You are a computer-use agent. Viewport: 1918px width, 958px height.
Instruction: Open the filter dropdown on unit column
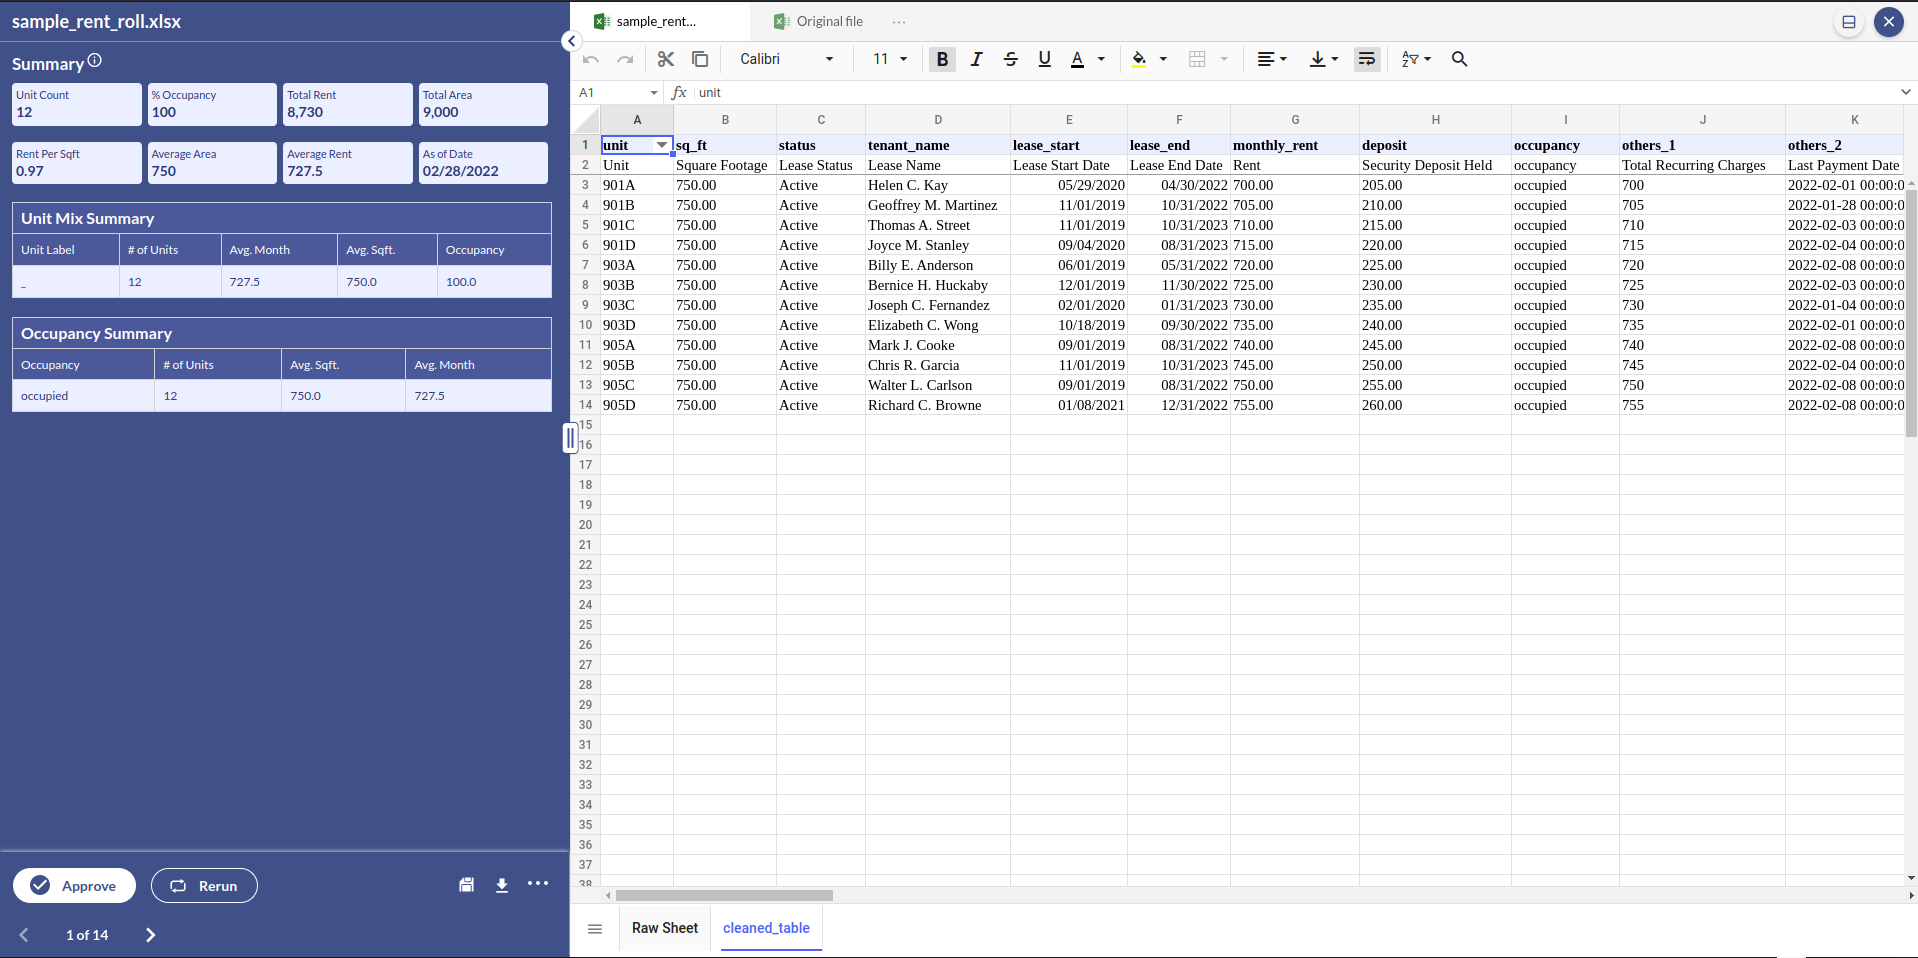click(662, 146)
